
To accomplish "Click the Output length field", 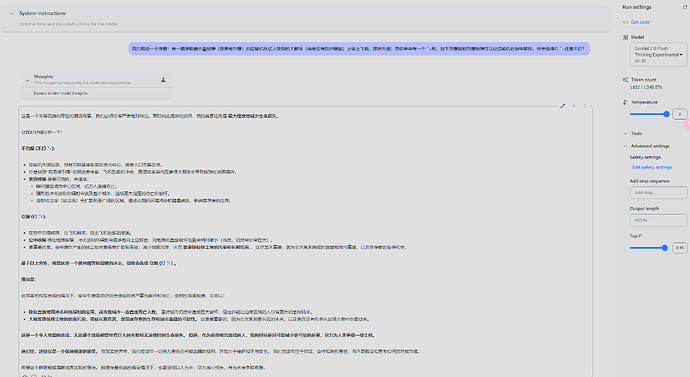I will coord(658,220).
